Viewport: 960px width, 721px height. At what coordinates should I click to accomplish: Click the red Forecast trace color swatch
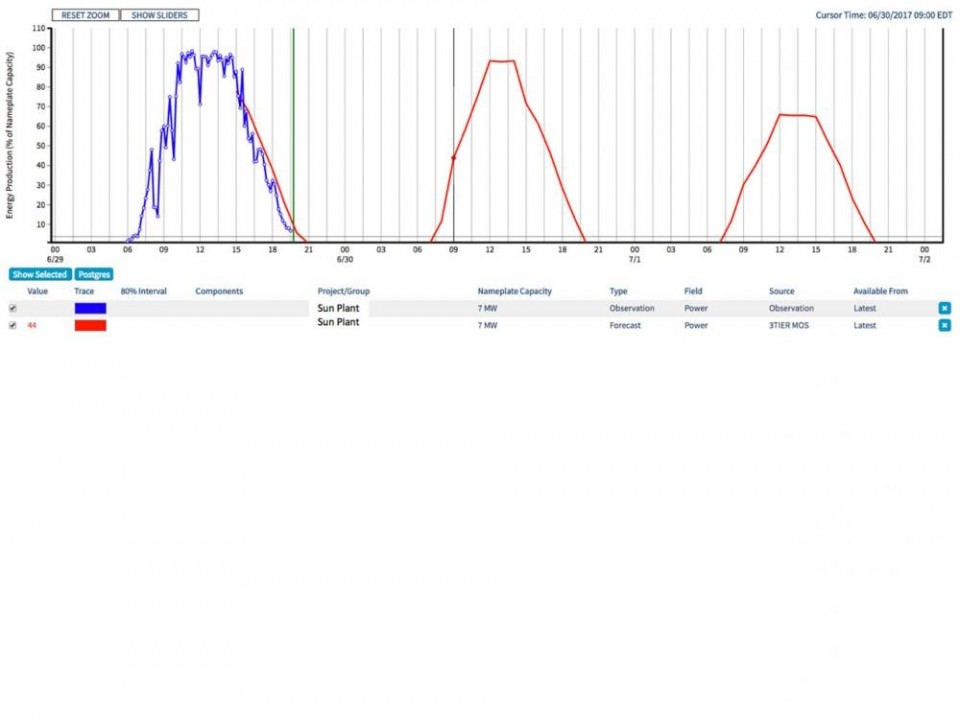pos(90,325)
